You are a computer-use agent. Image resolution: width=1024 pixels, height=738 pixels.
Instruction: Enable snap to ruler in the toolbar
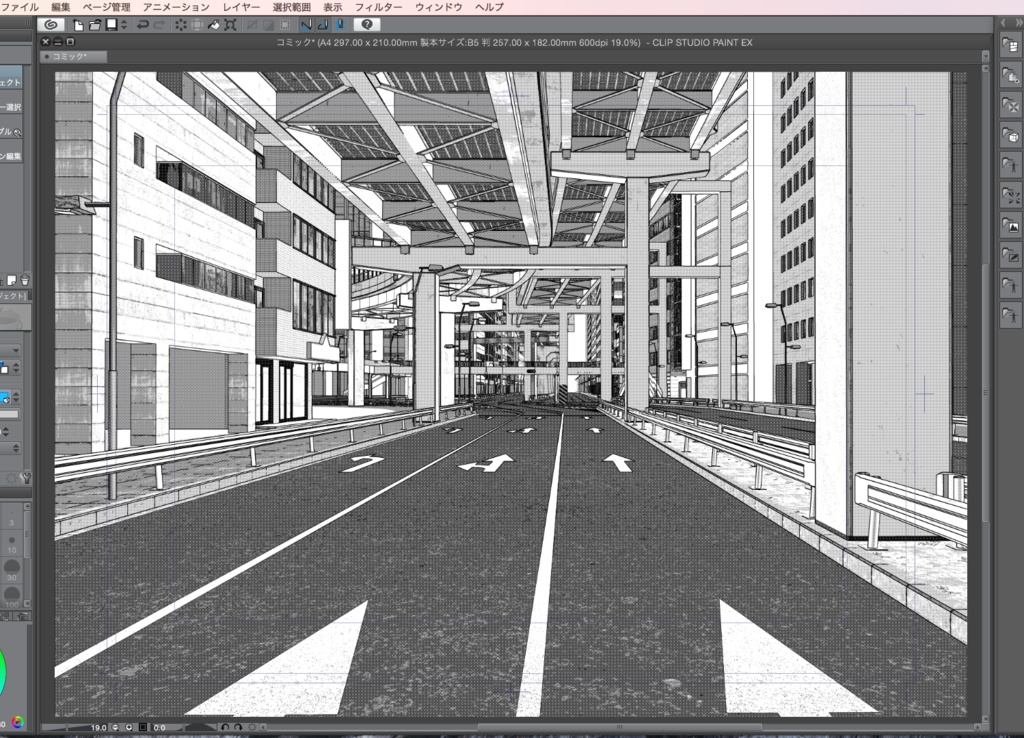307,25
